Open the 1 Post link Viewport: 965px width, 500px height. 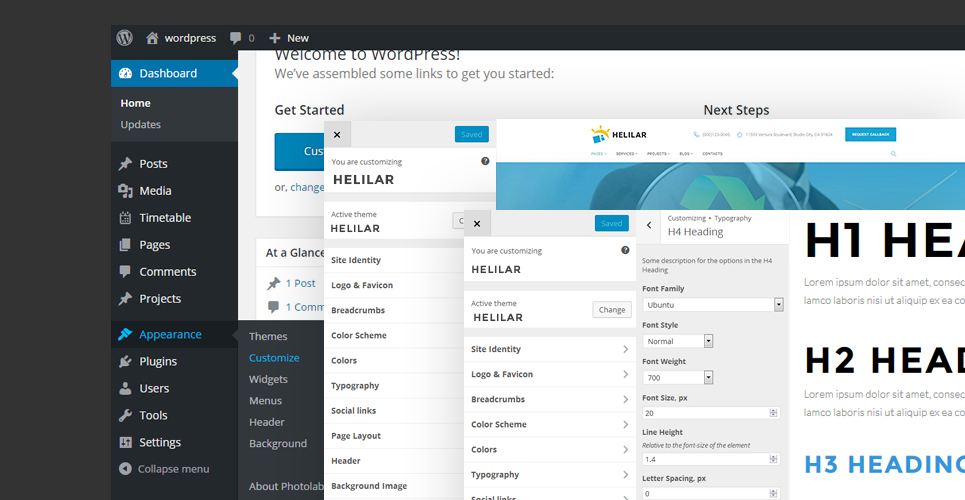click(x=300, y=283)
